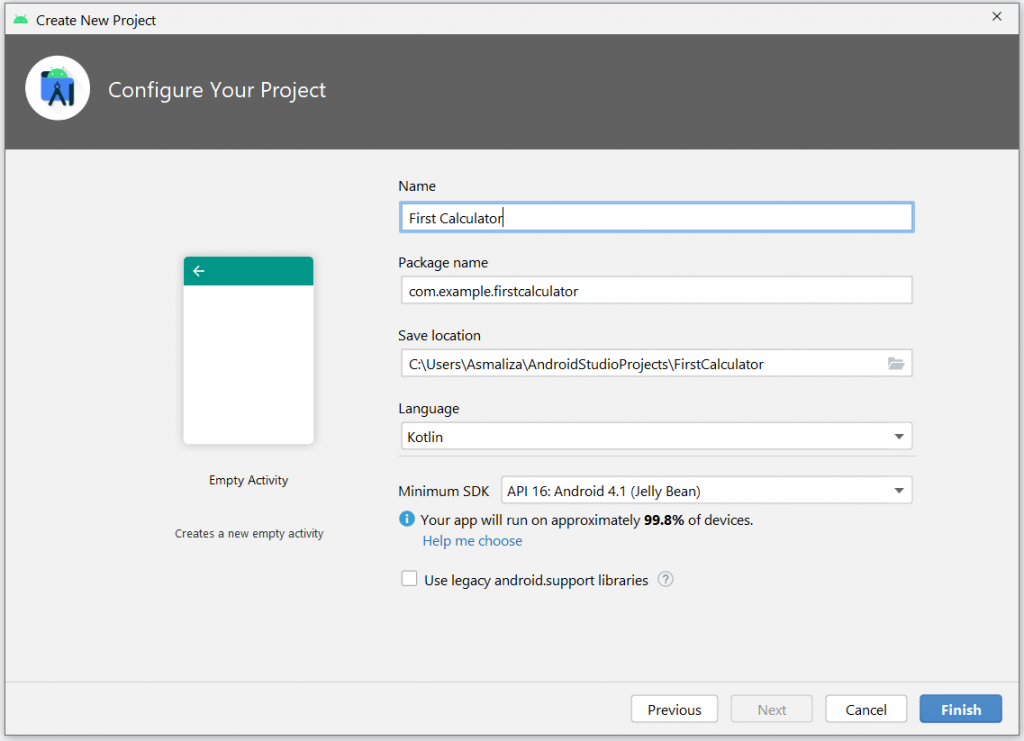
Task: Click into the Name field containing First Calculator
Action: tap(655, 217)
